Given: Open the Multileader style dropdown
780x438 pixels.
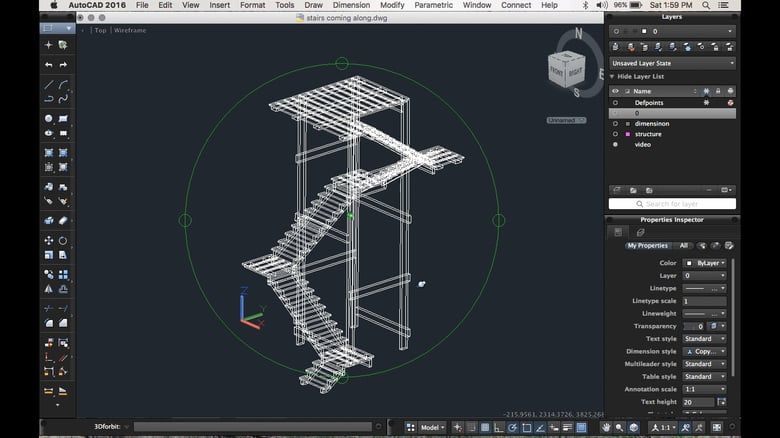Looking at the screenshot, I should point(705,364).
